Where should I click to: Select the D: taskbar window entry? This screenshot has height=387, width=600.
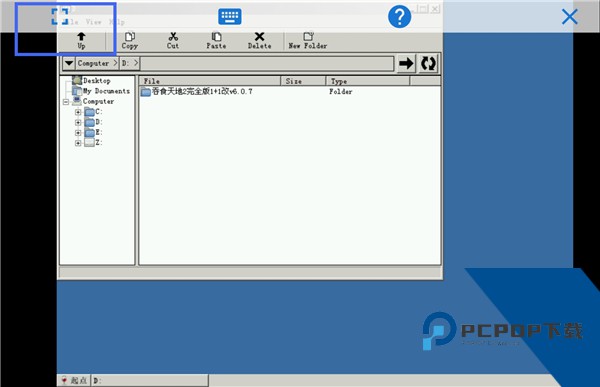coord(150,380)
